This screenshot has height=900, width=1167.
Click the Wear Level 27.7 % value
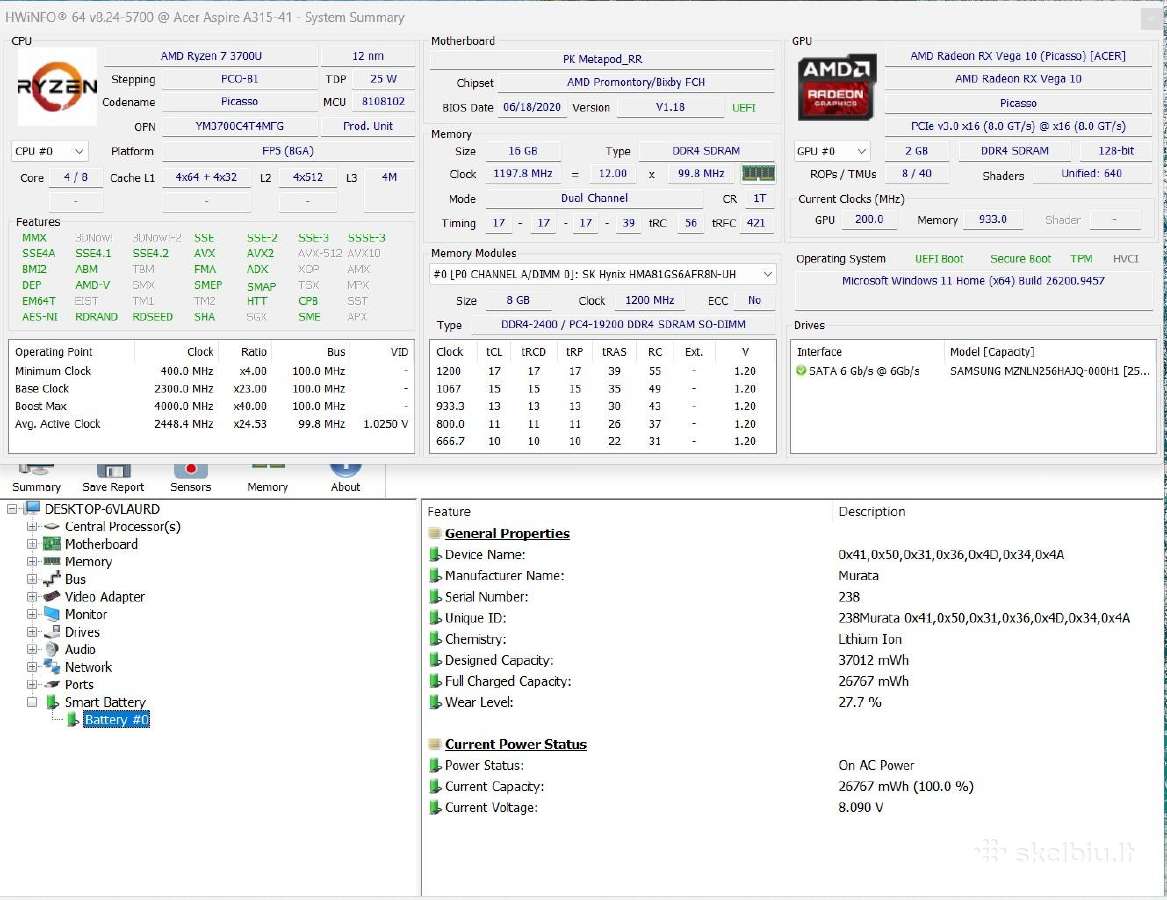pos(860,702)
